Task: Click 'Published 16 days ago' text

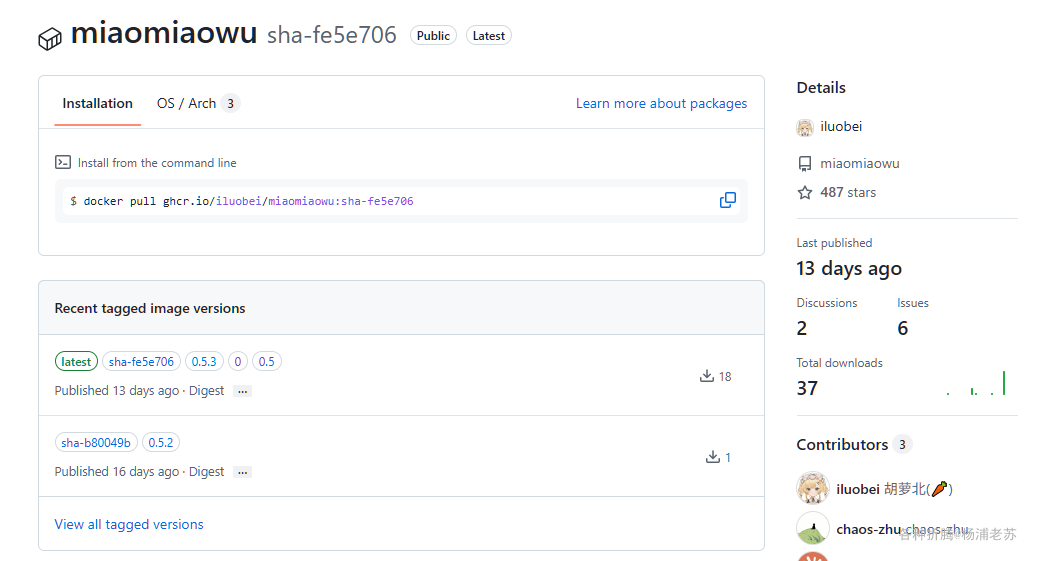Action: (117, 472)
